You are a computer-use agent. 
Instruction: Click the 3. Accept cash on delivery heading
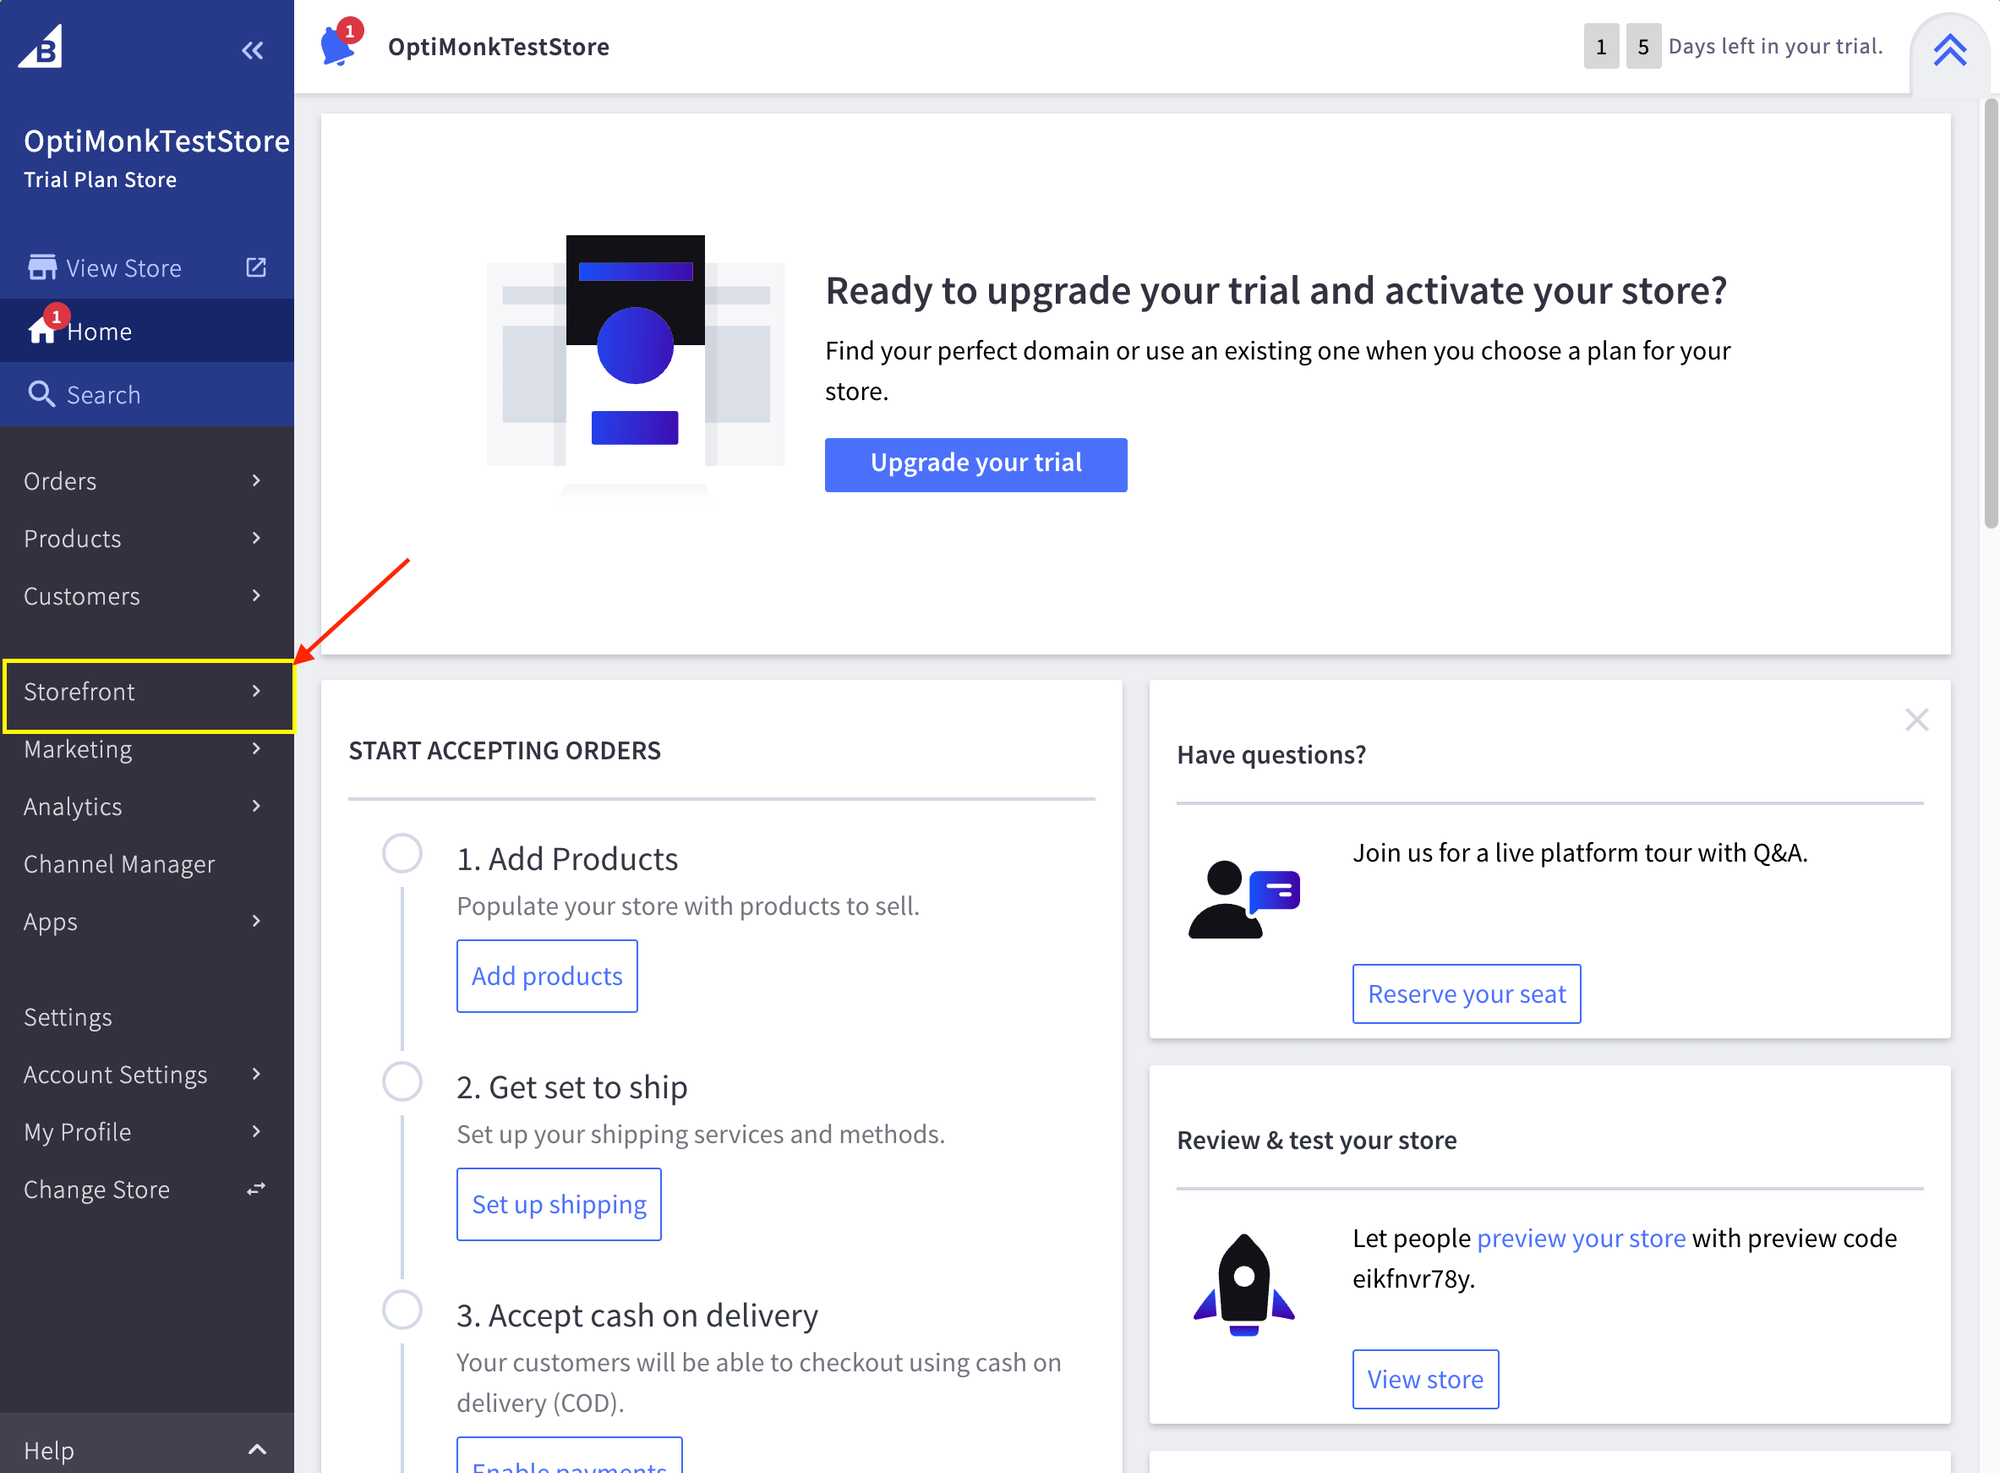point(637,1315)
